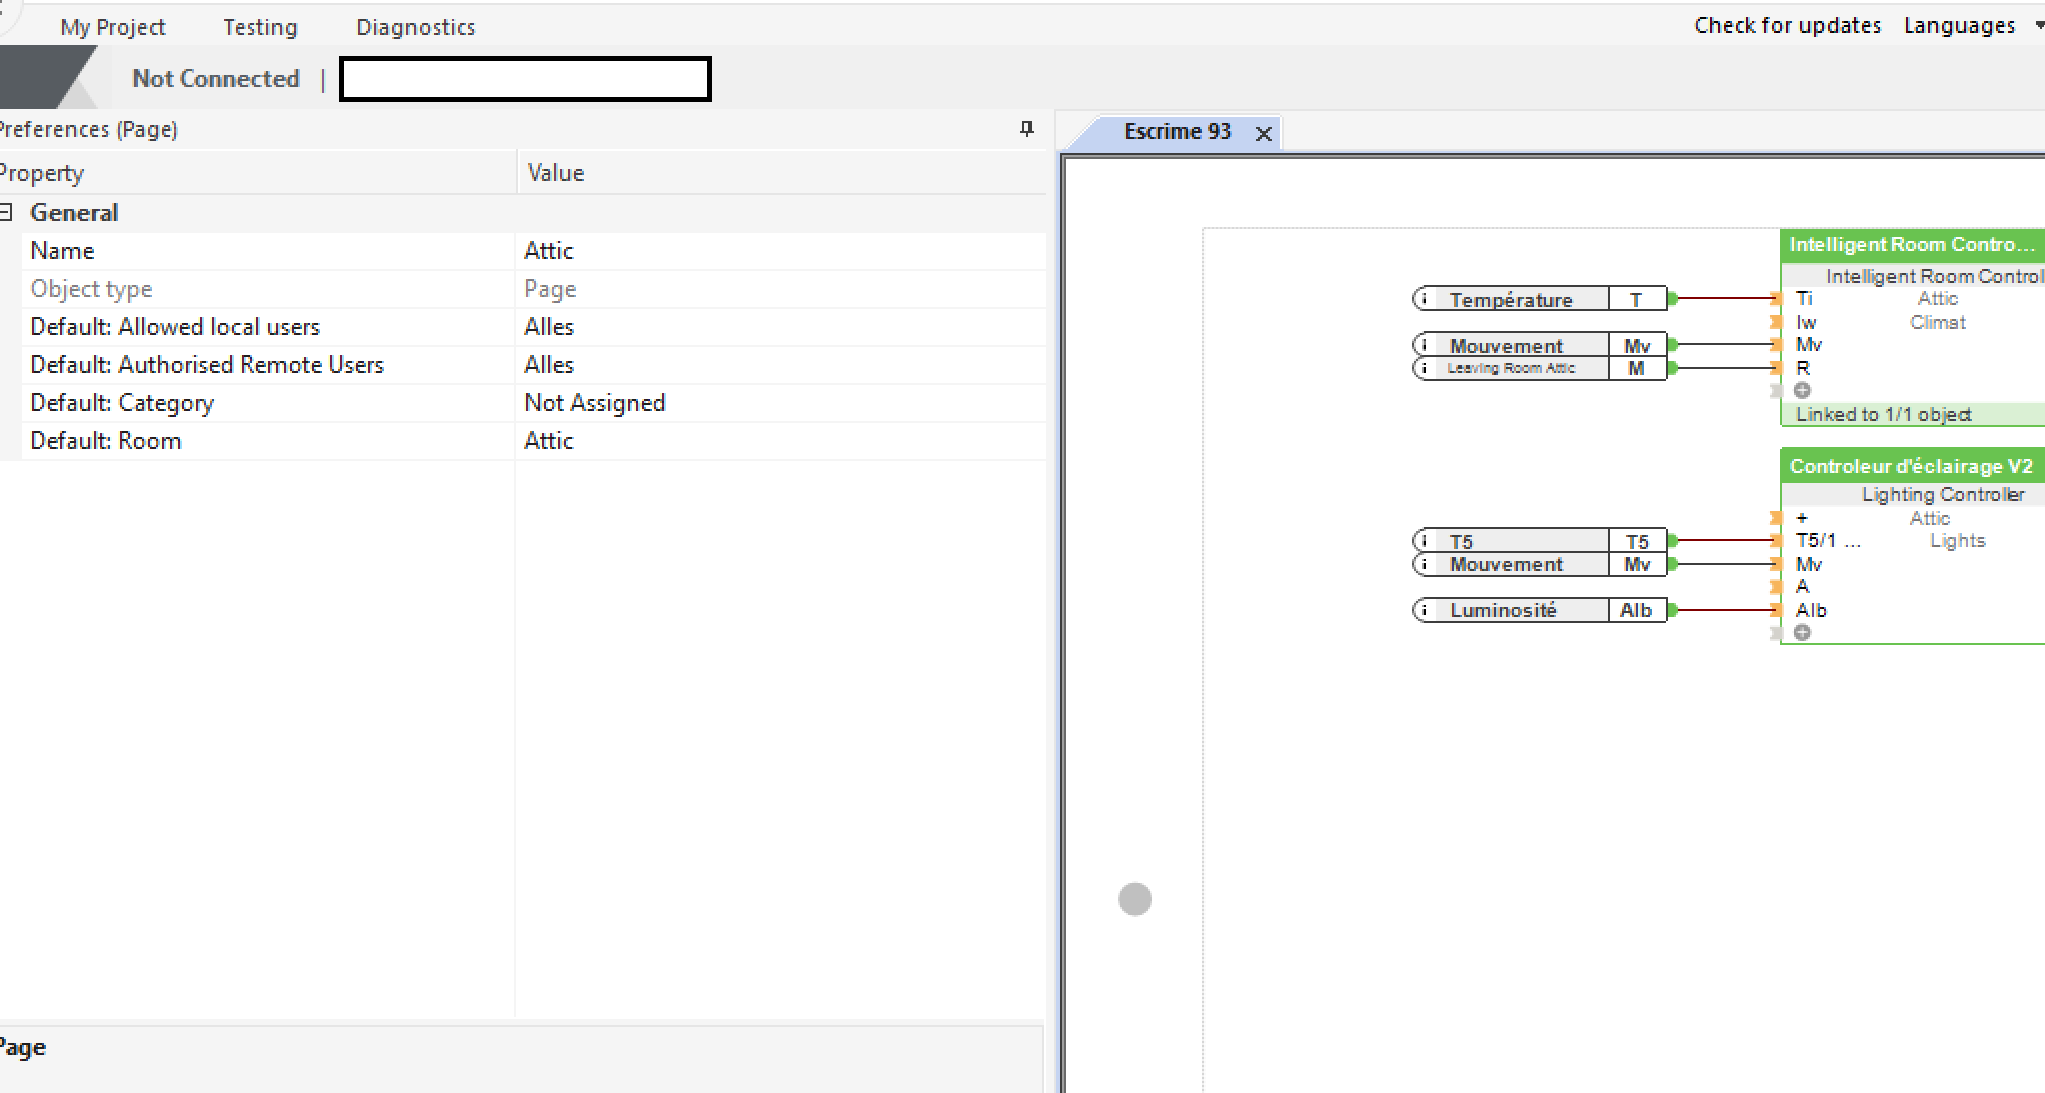
Task: Click plus icon on Lighting Controller block
Action: click(1802, 633)
